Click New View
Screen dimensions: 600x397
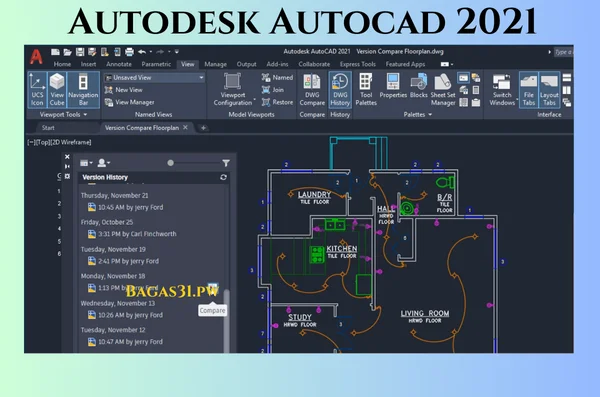click(124, 90)
